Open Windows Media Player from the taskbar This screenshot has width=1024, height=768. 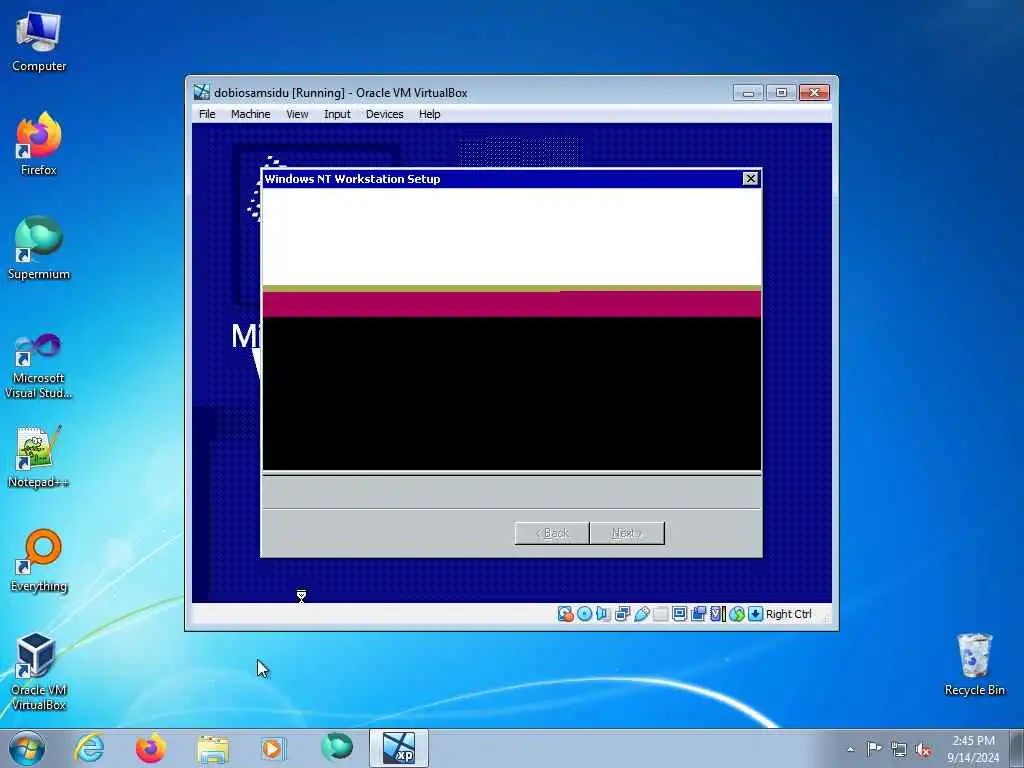pyautogui.click(x=274, y=748)
